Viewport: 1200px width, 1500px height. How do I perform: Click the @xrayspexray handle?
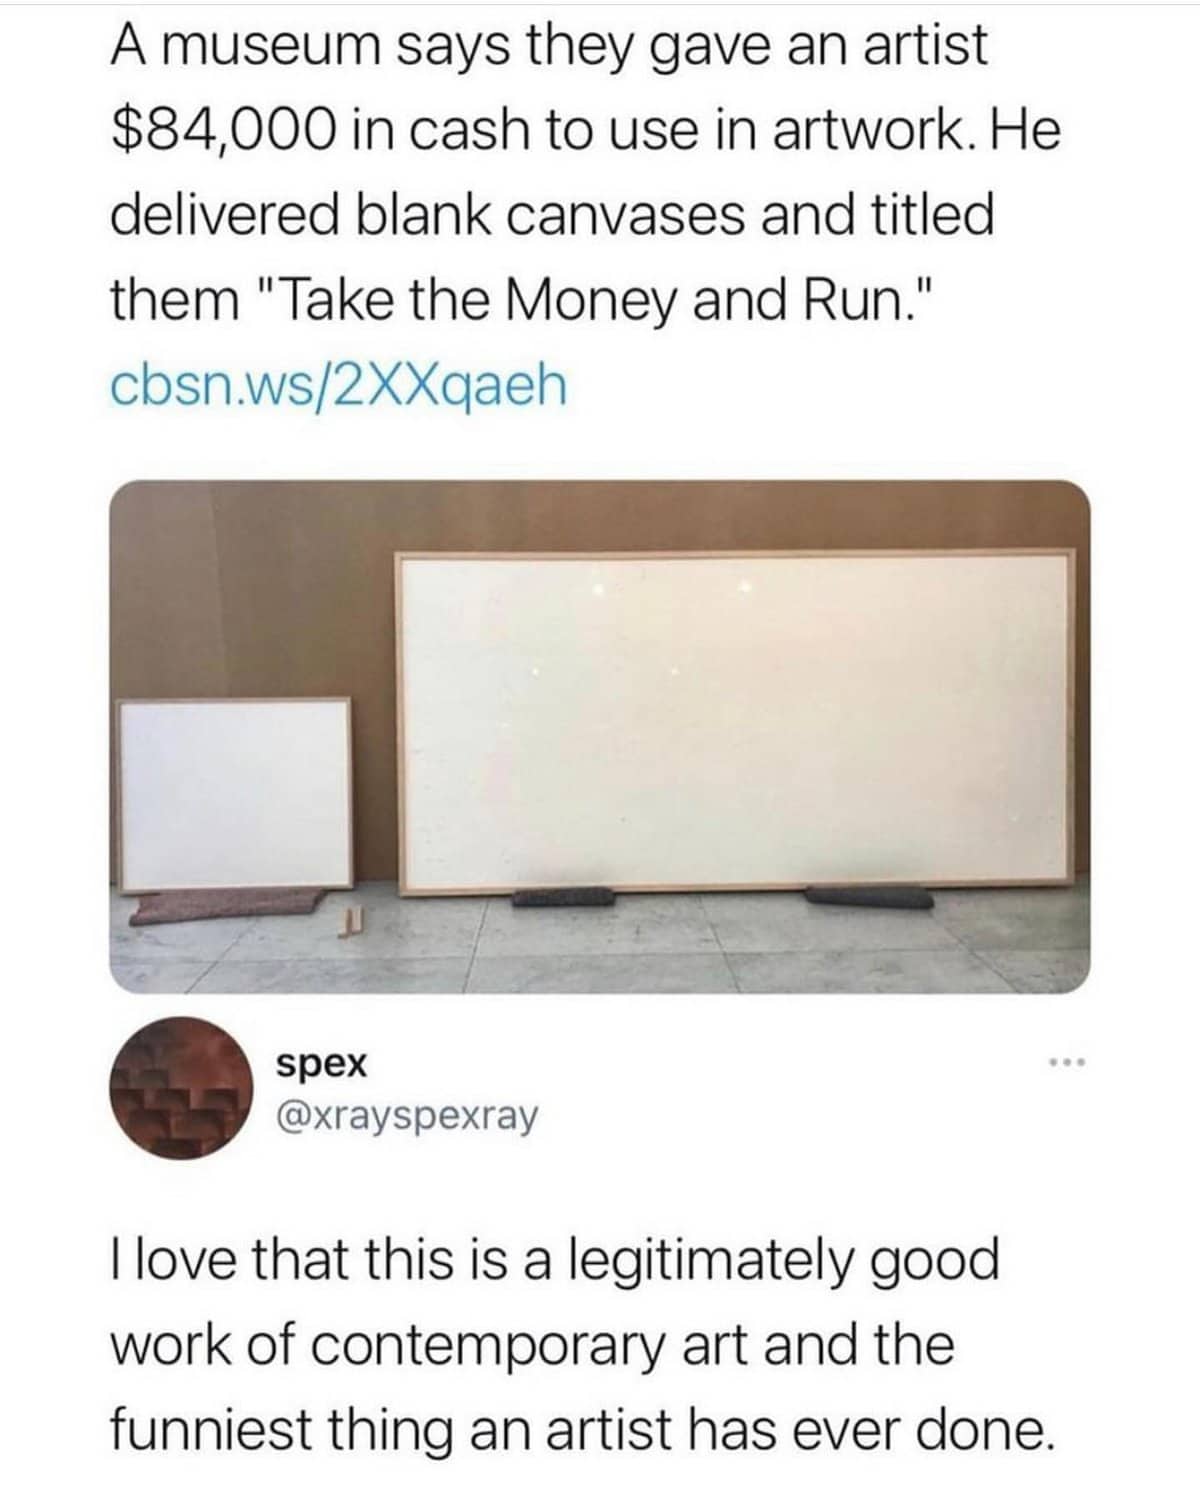[407, 1114]
